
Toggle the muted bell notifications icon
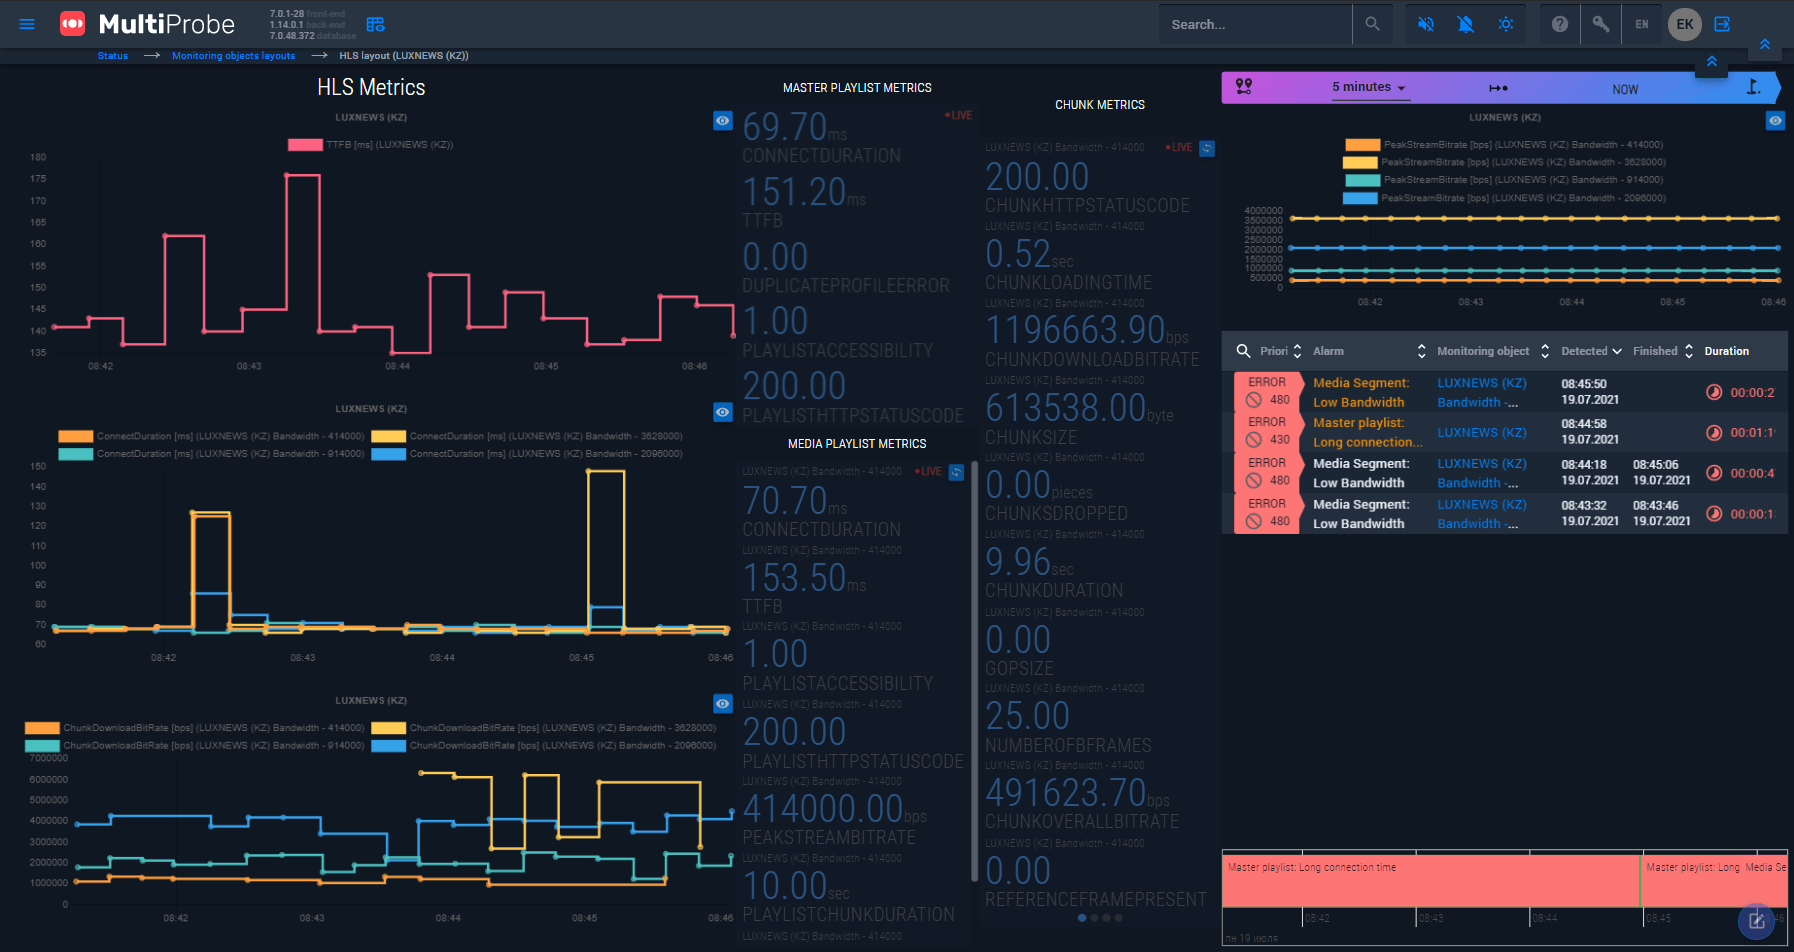point(1466,24)
